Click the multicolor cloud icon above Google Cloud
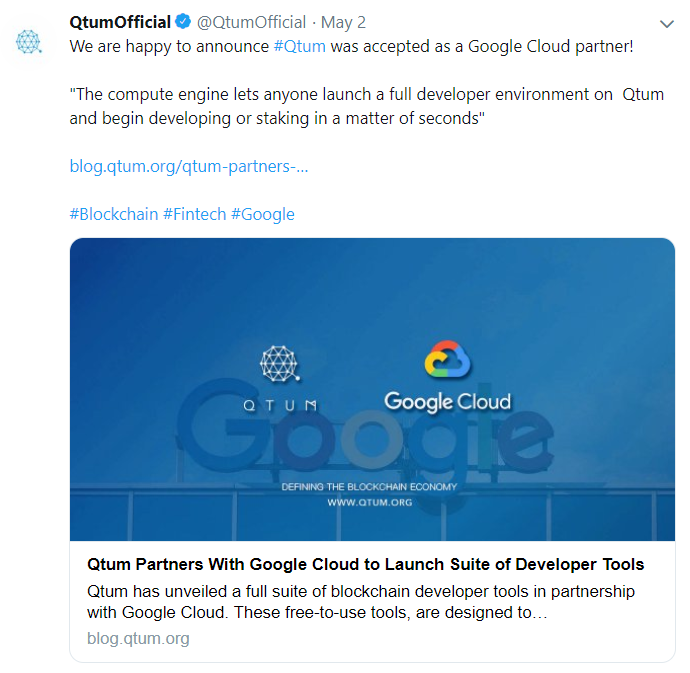Image resolution: width=690 pixels, height=673 pixels. coord(447,362)
